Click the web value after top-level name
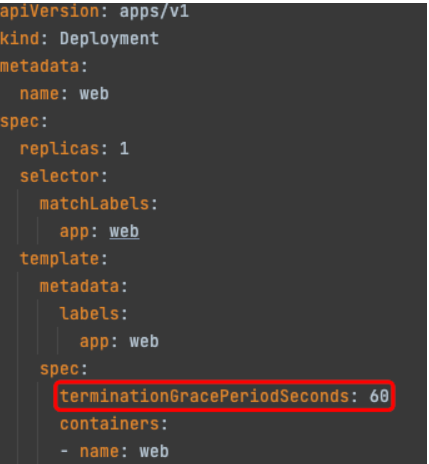The height and width of the screenshot is (464, 429). (94, 94)
